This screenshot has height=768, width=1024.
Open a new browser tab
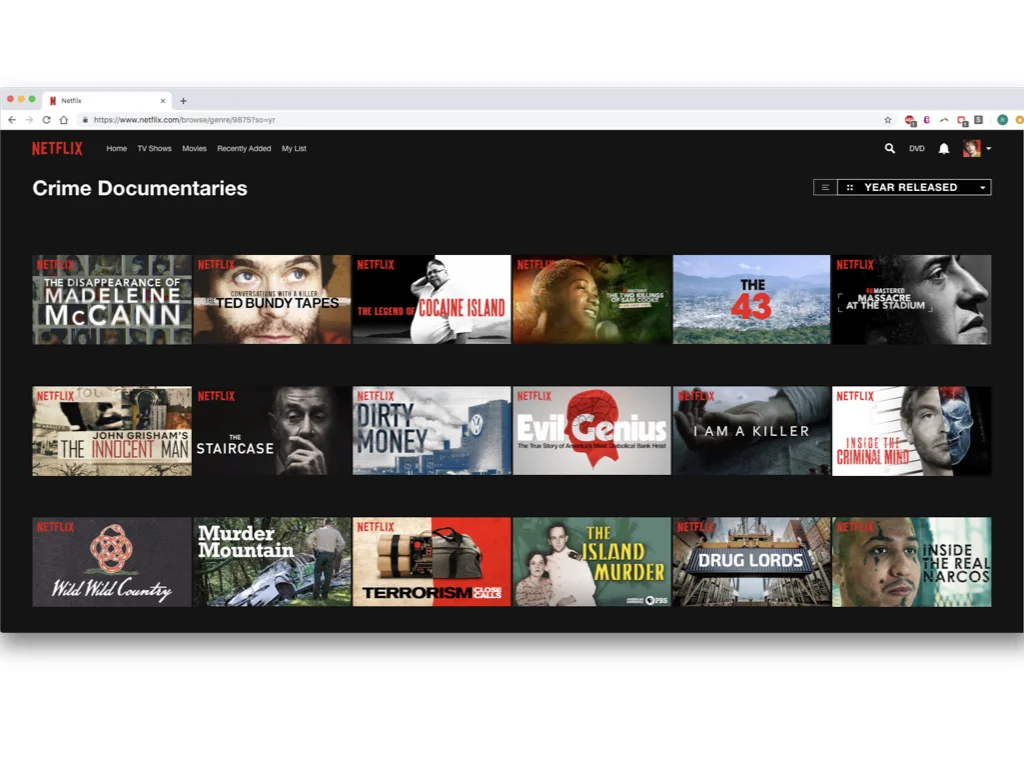coord(184,101)
